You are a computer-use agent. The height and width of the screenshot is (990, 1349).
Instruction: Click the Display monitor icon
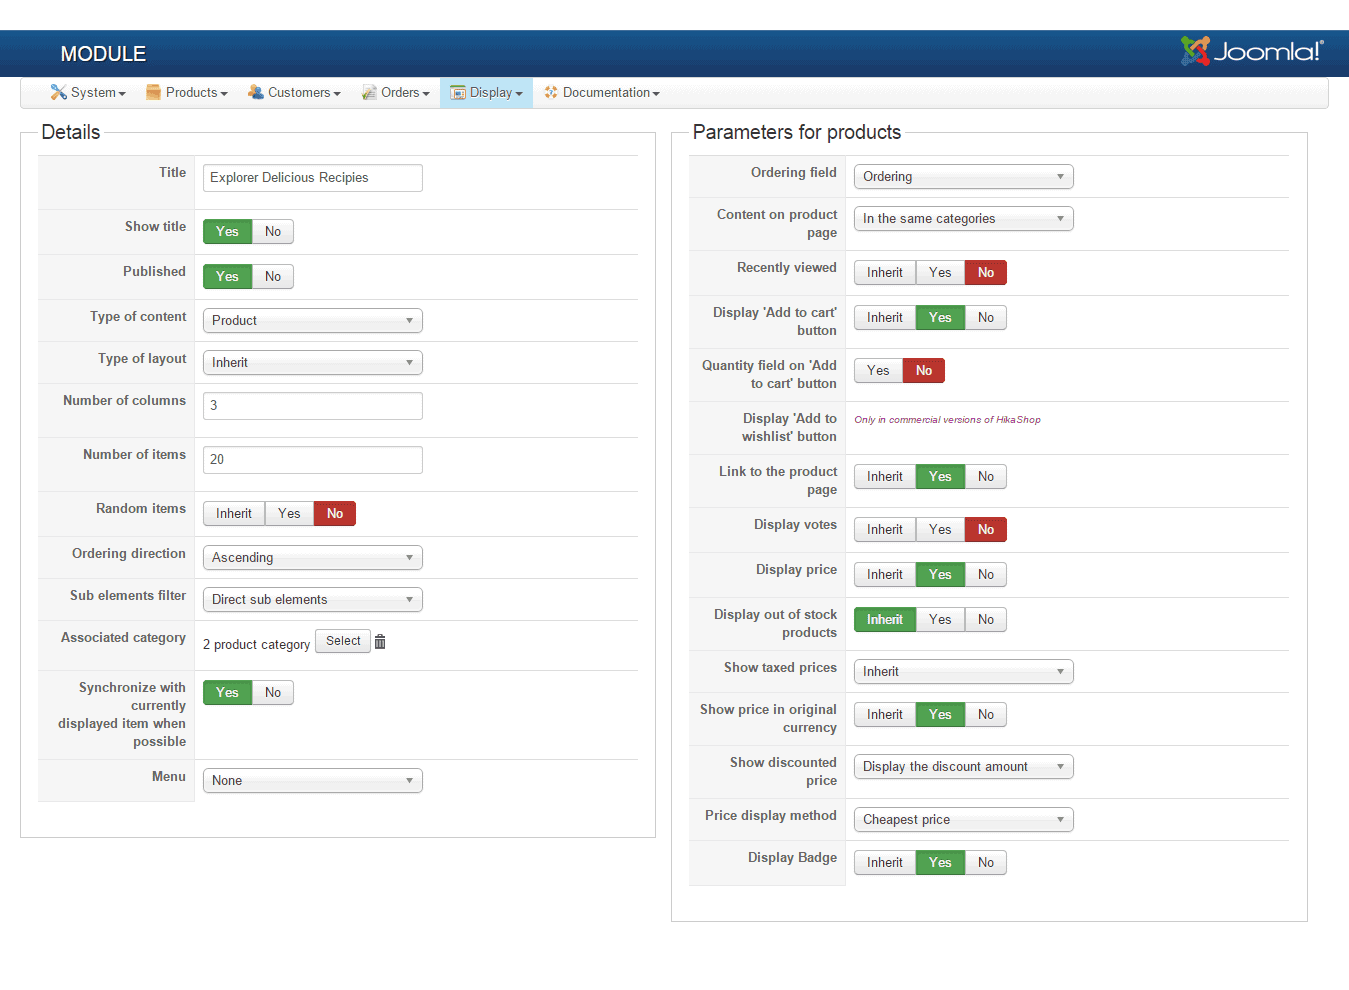coord(459,92)
